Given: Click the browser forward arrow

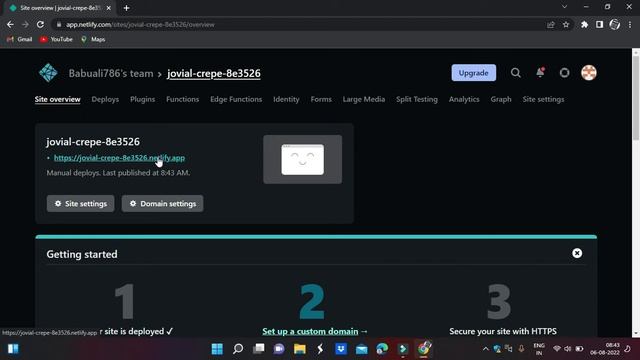Looking at the screenshot, I should pos(25,24).
